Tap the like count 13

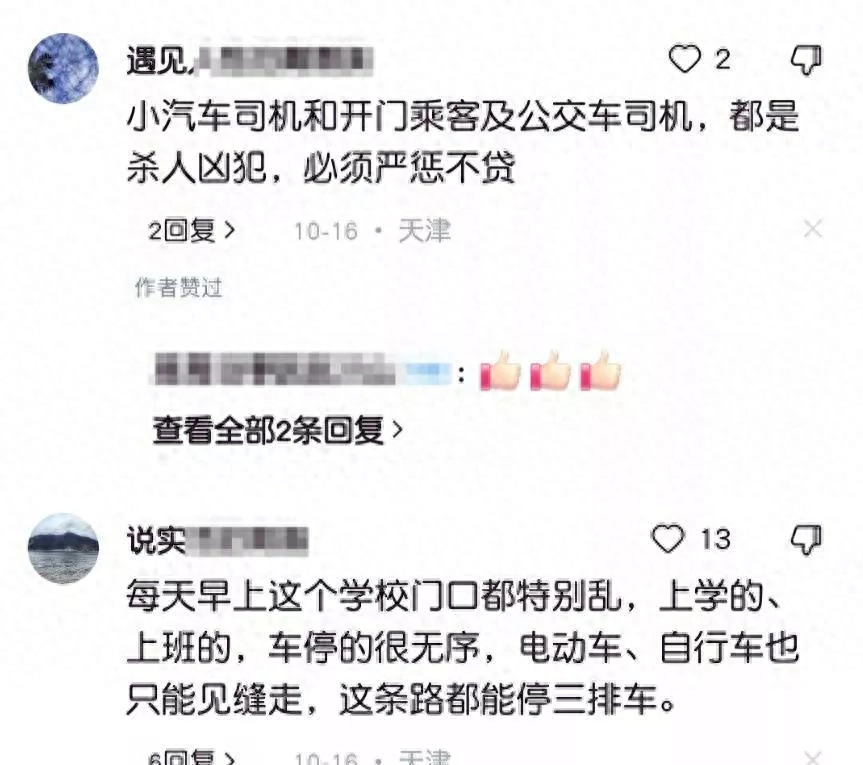(715, 539)
